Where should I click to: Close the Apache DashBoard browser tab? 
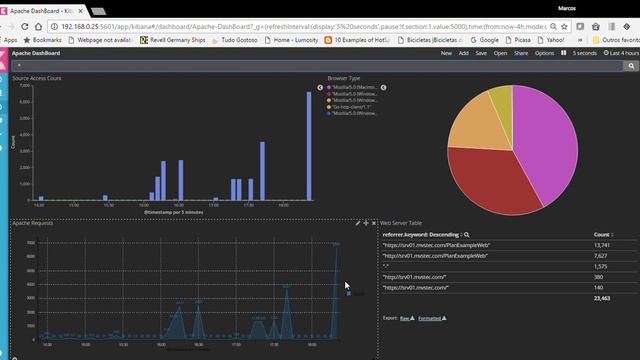(x=81, y=11)
